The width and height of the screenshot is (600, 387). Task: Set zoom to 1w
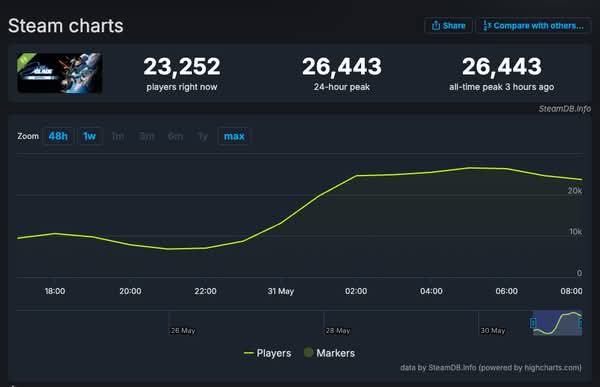[x=90, y=136]
